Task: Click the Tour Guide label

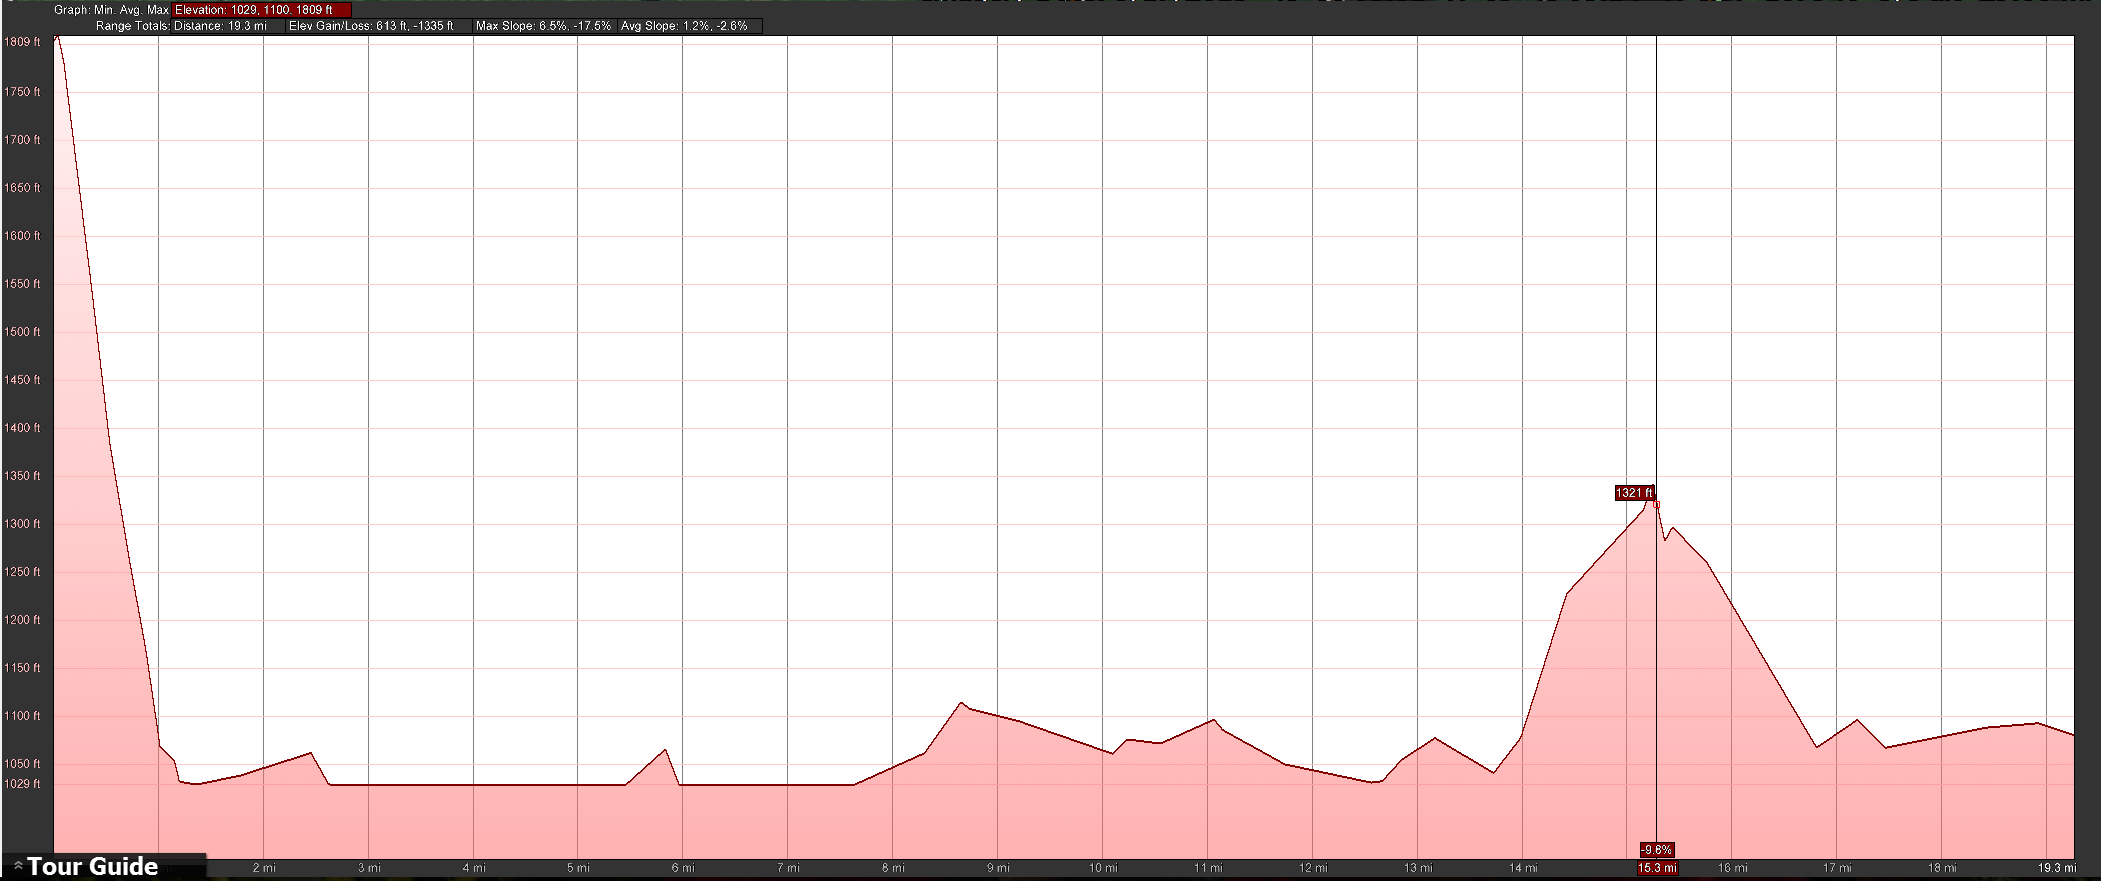Action: (92, 866)
